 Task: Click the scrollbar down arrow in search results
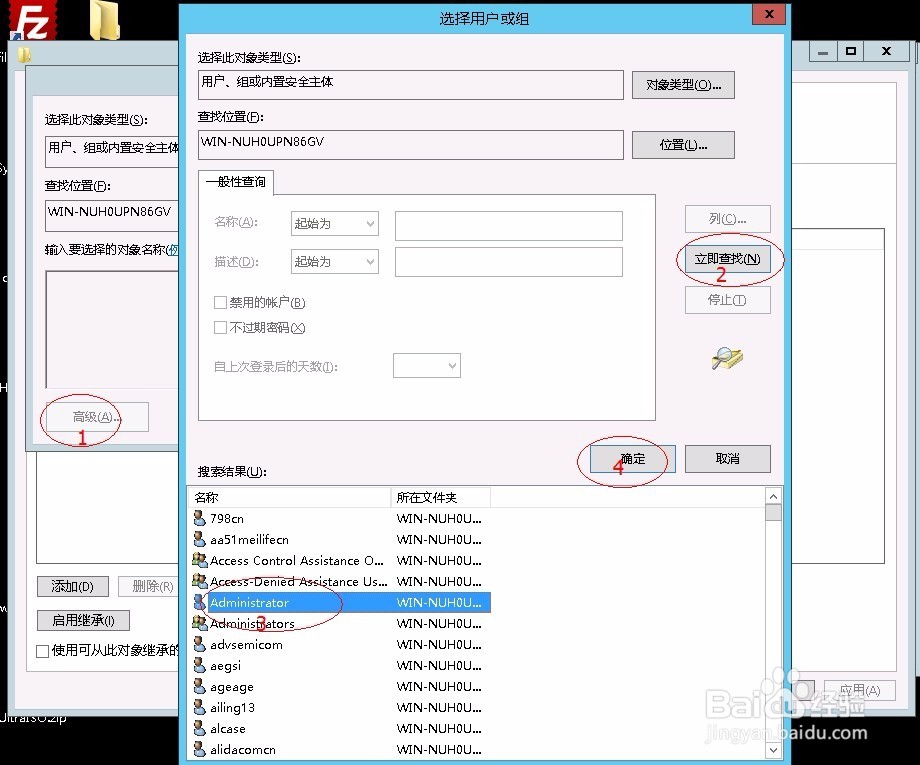[773, 749]
